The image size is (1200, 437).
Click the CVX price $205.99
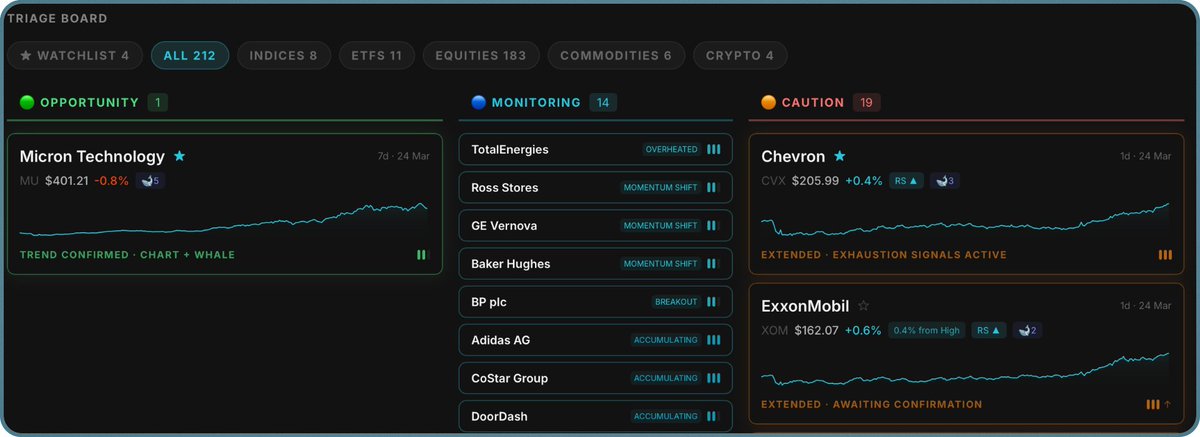pyautogui.click(x=815, y=181)
